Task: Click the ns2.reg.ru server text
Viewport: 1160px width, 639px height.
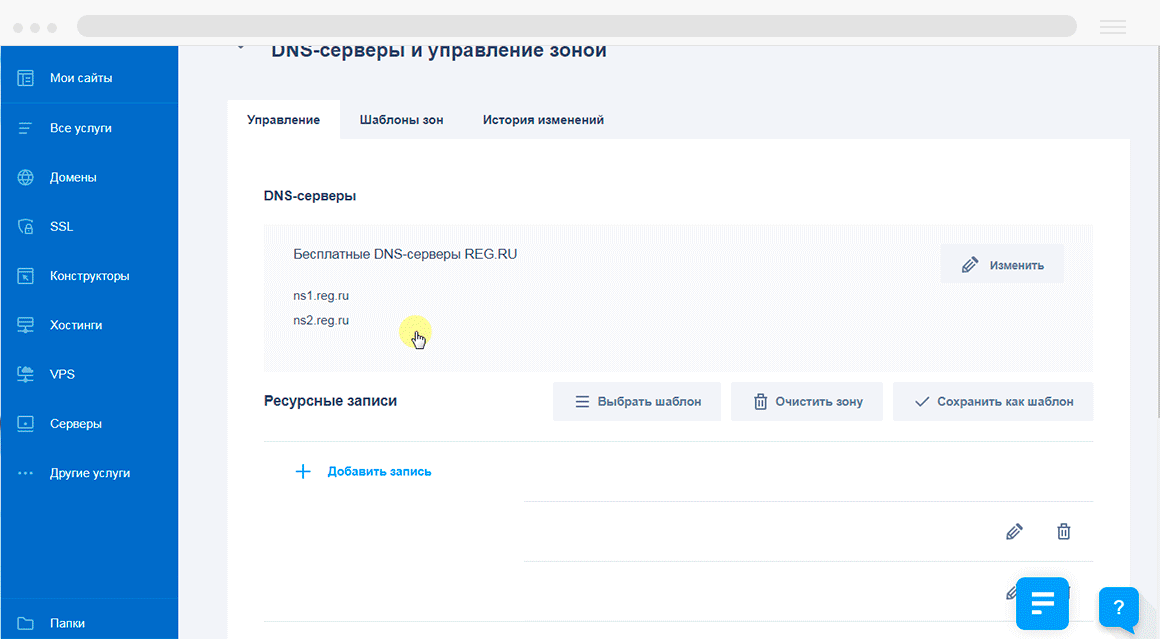Action: [321, 320]
